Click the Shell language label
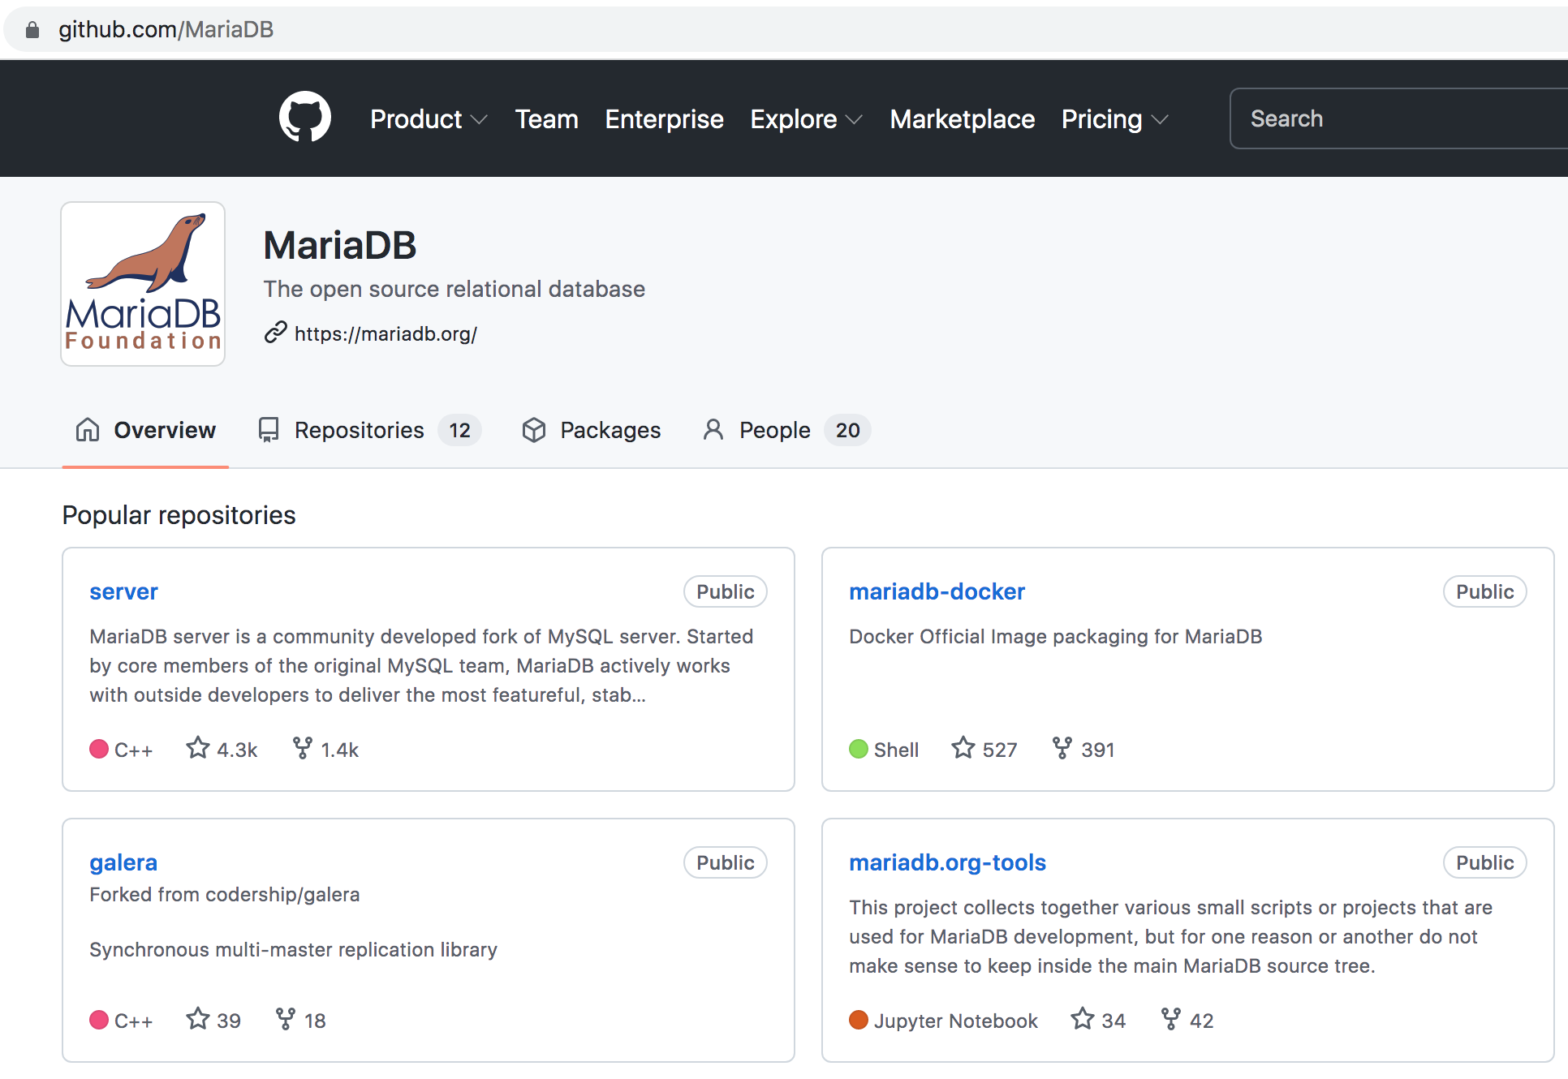Viewport: 1568px width, 1079px height. coord(896,750)
